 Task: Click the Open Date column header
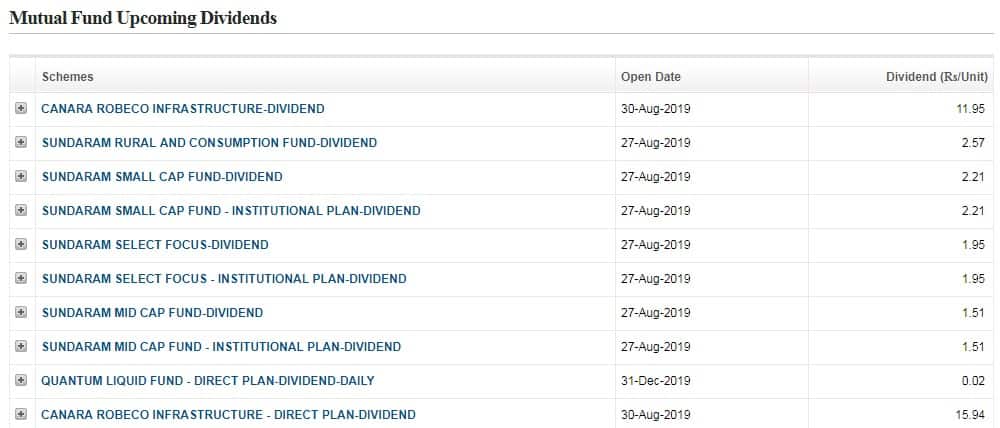click(651, 77)
